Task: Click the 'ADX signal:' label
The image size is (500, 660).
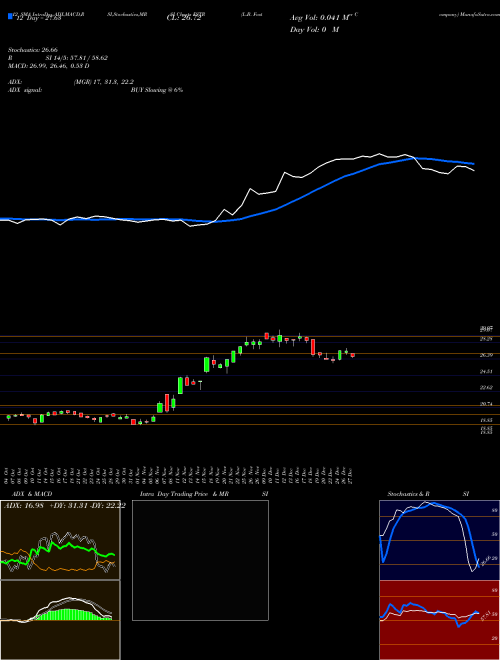Action: [x=24, y=90]
